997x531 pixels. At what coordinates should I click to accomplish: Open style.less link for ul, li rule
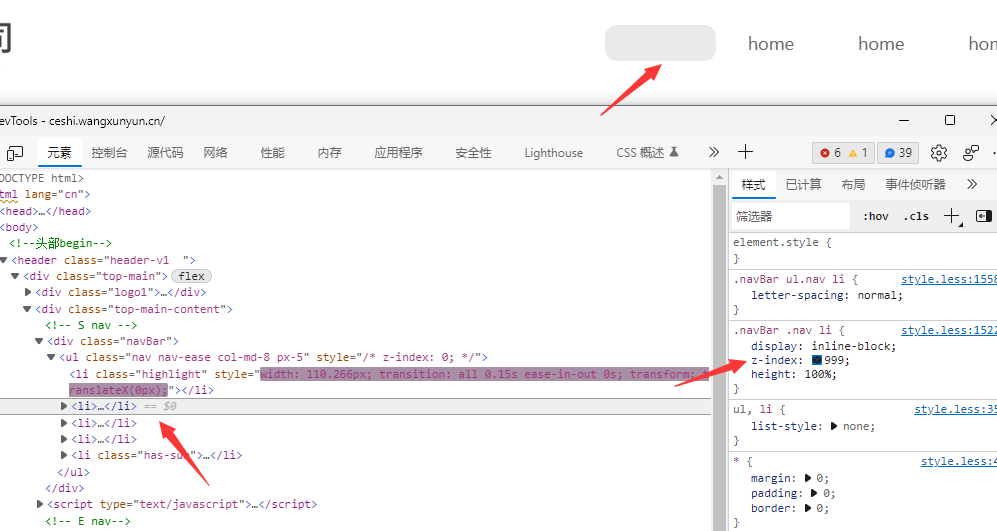click(x=956, y=410)
